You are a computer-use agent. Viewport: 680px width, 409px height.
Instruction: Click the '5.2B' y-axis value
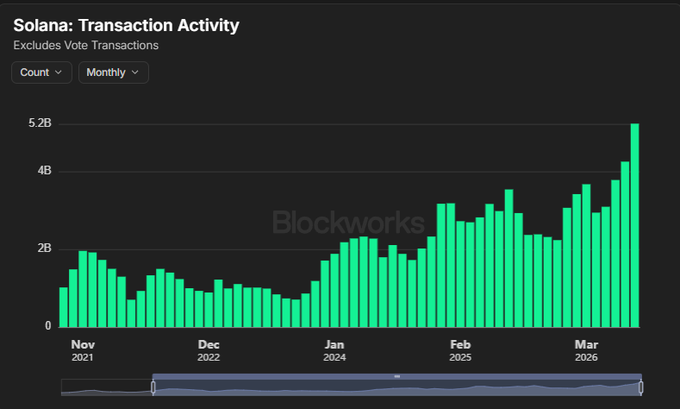(40, 123)
